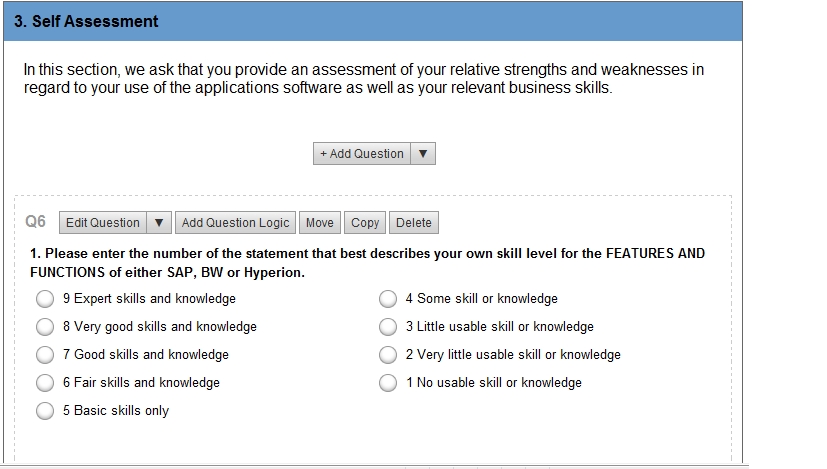The height and width of the screenshot is (469, 827).
Task: Delete question Q6
Action: (414, 223)
